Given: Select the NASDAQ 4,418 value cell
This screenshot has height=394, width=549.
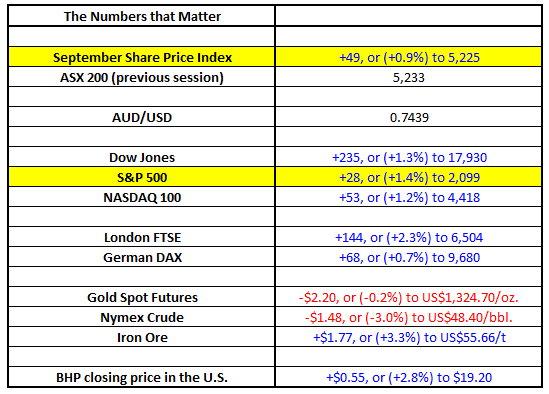Looking at the screenshot, I should tap(409, 197).
